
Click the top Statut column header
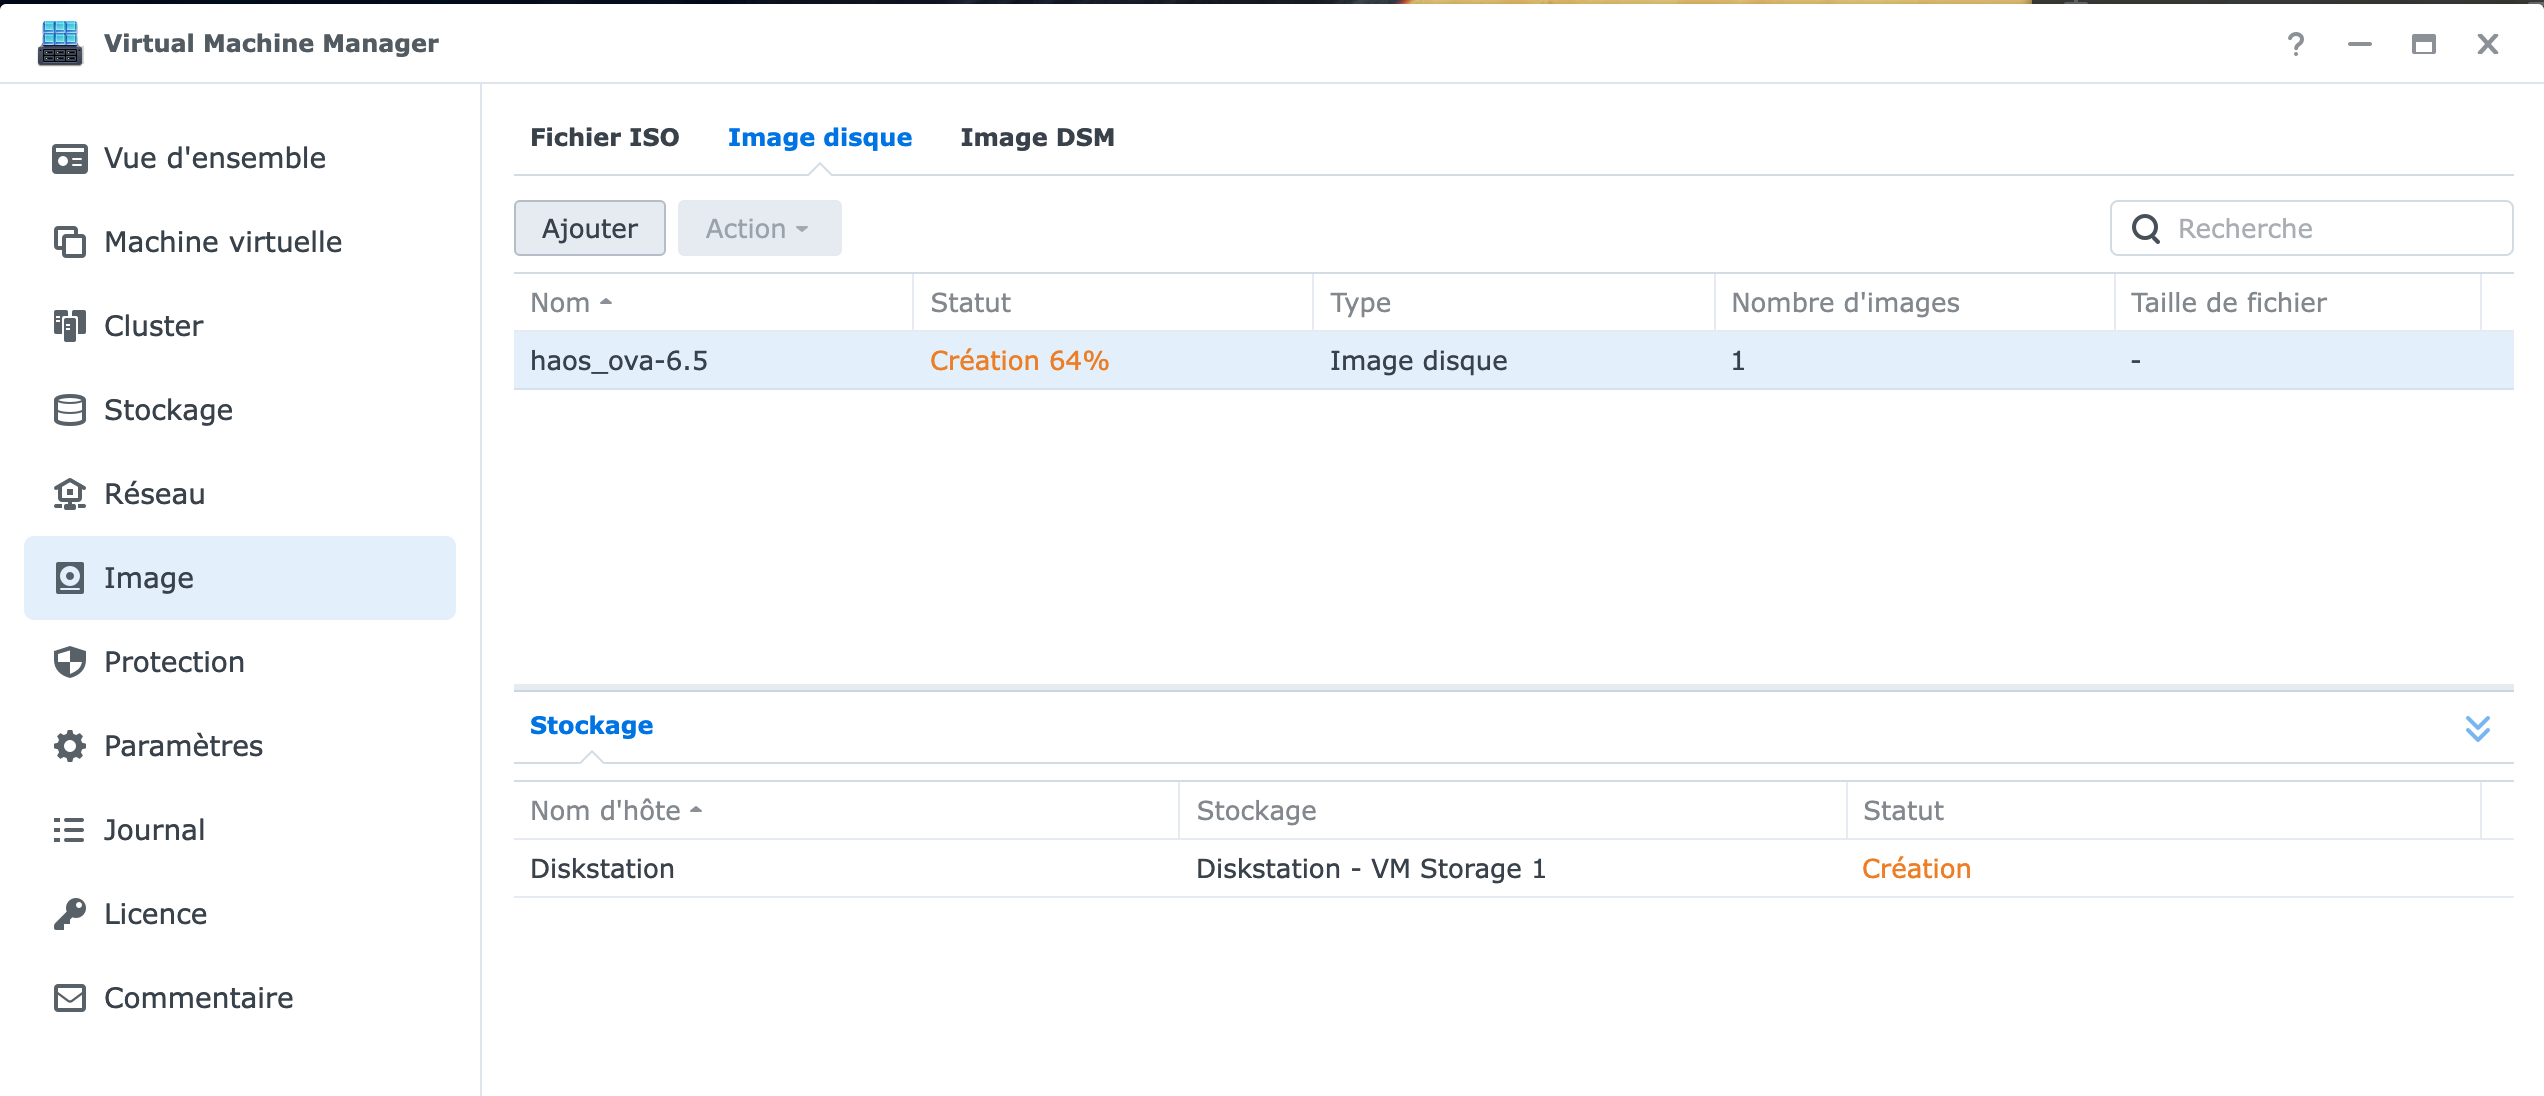coord(1113,303)
